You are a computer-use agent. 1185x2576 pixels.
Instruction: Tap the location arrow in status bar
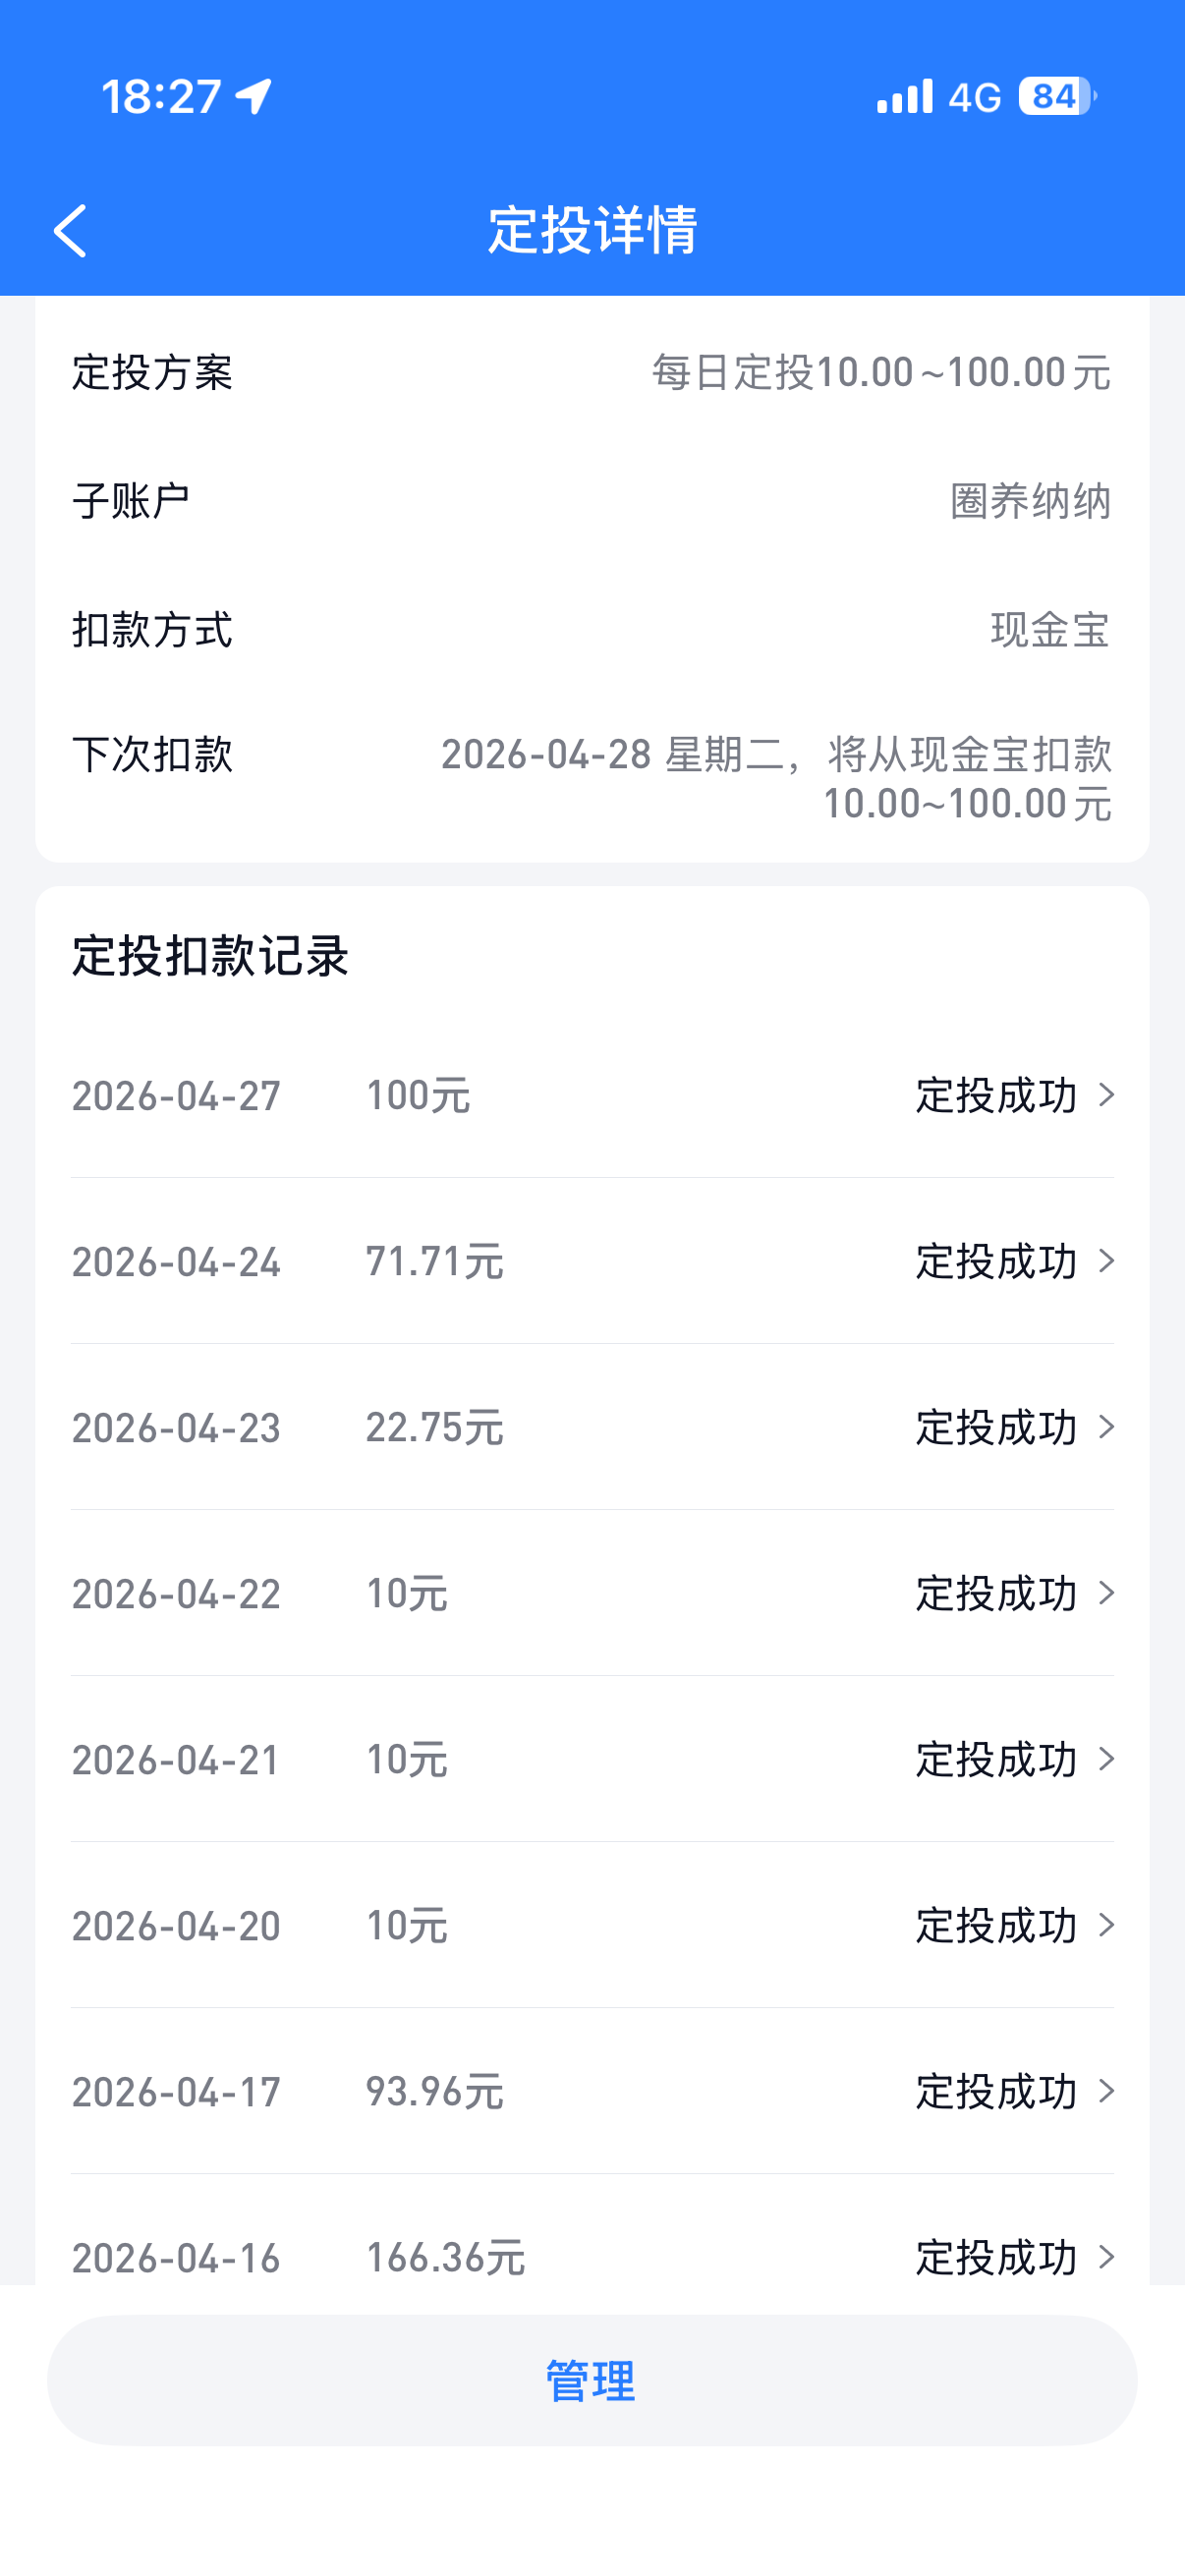[254, 97]
